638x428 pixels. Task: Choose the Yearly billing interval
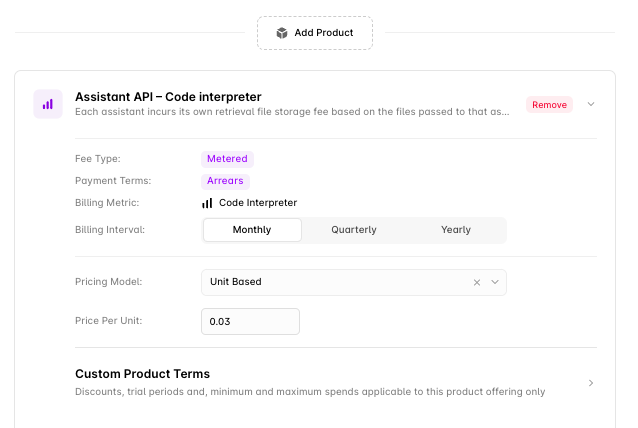click(x=456, y=230)
